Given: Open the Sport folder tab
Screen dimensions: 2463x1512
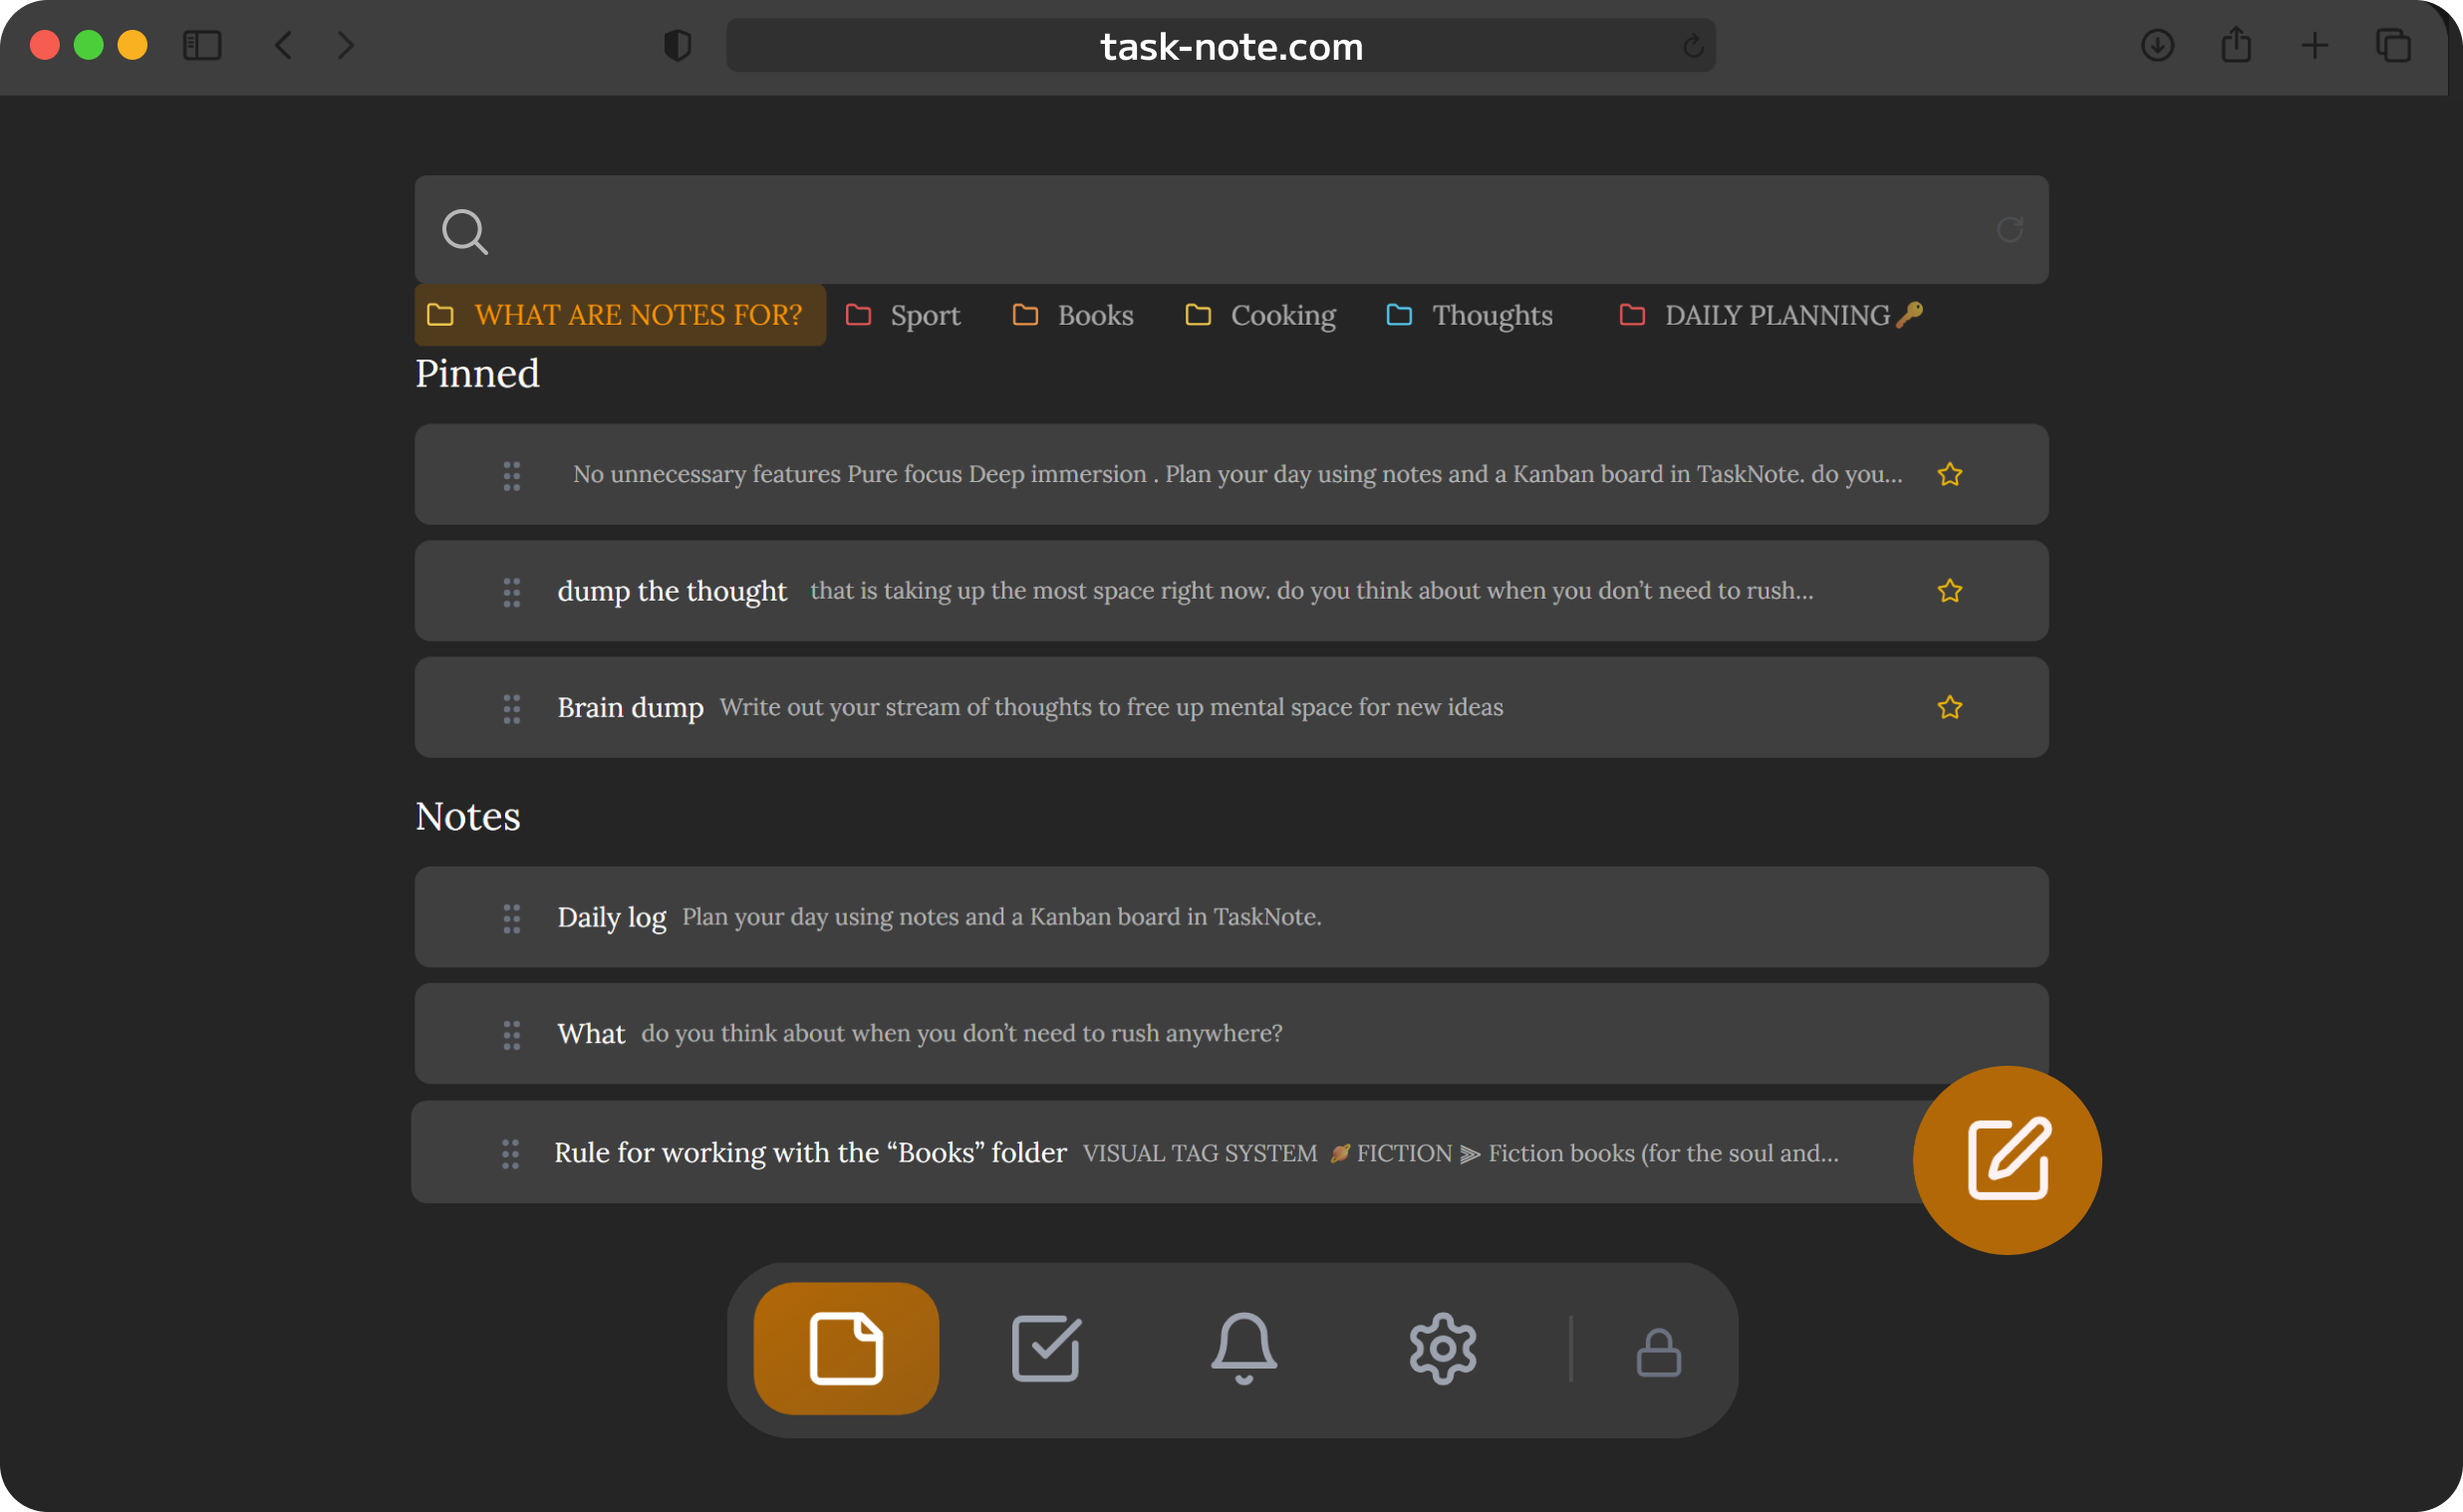Looking at the screenshot, I should [x=903, y=316].
